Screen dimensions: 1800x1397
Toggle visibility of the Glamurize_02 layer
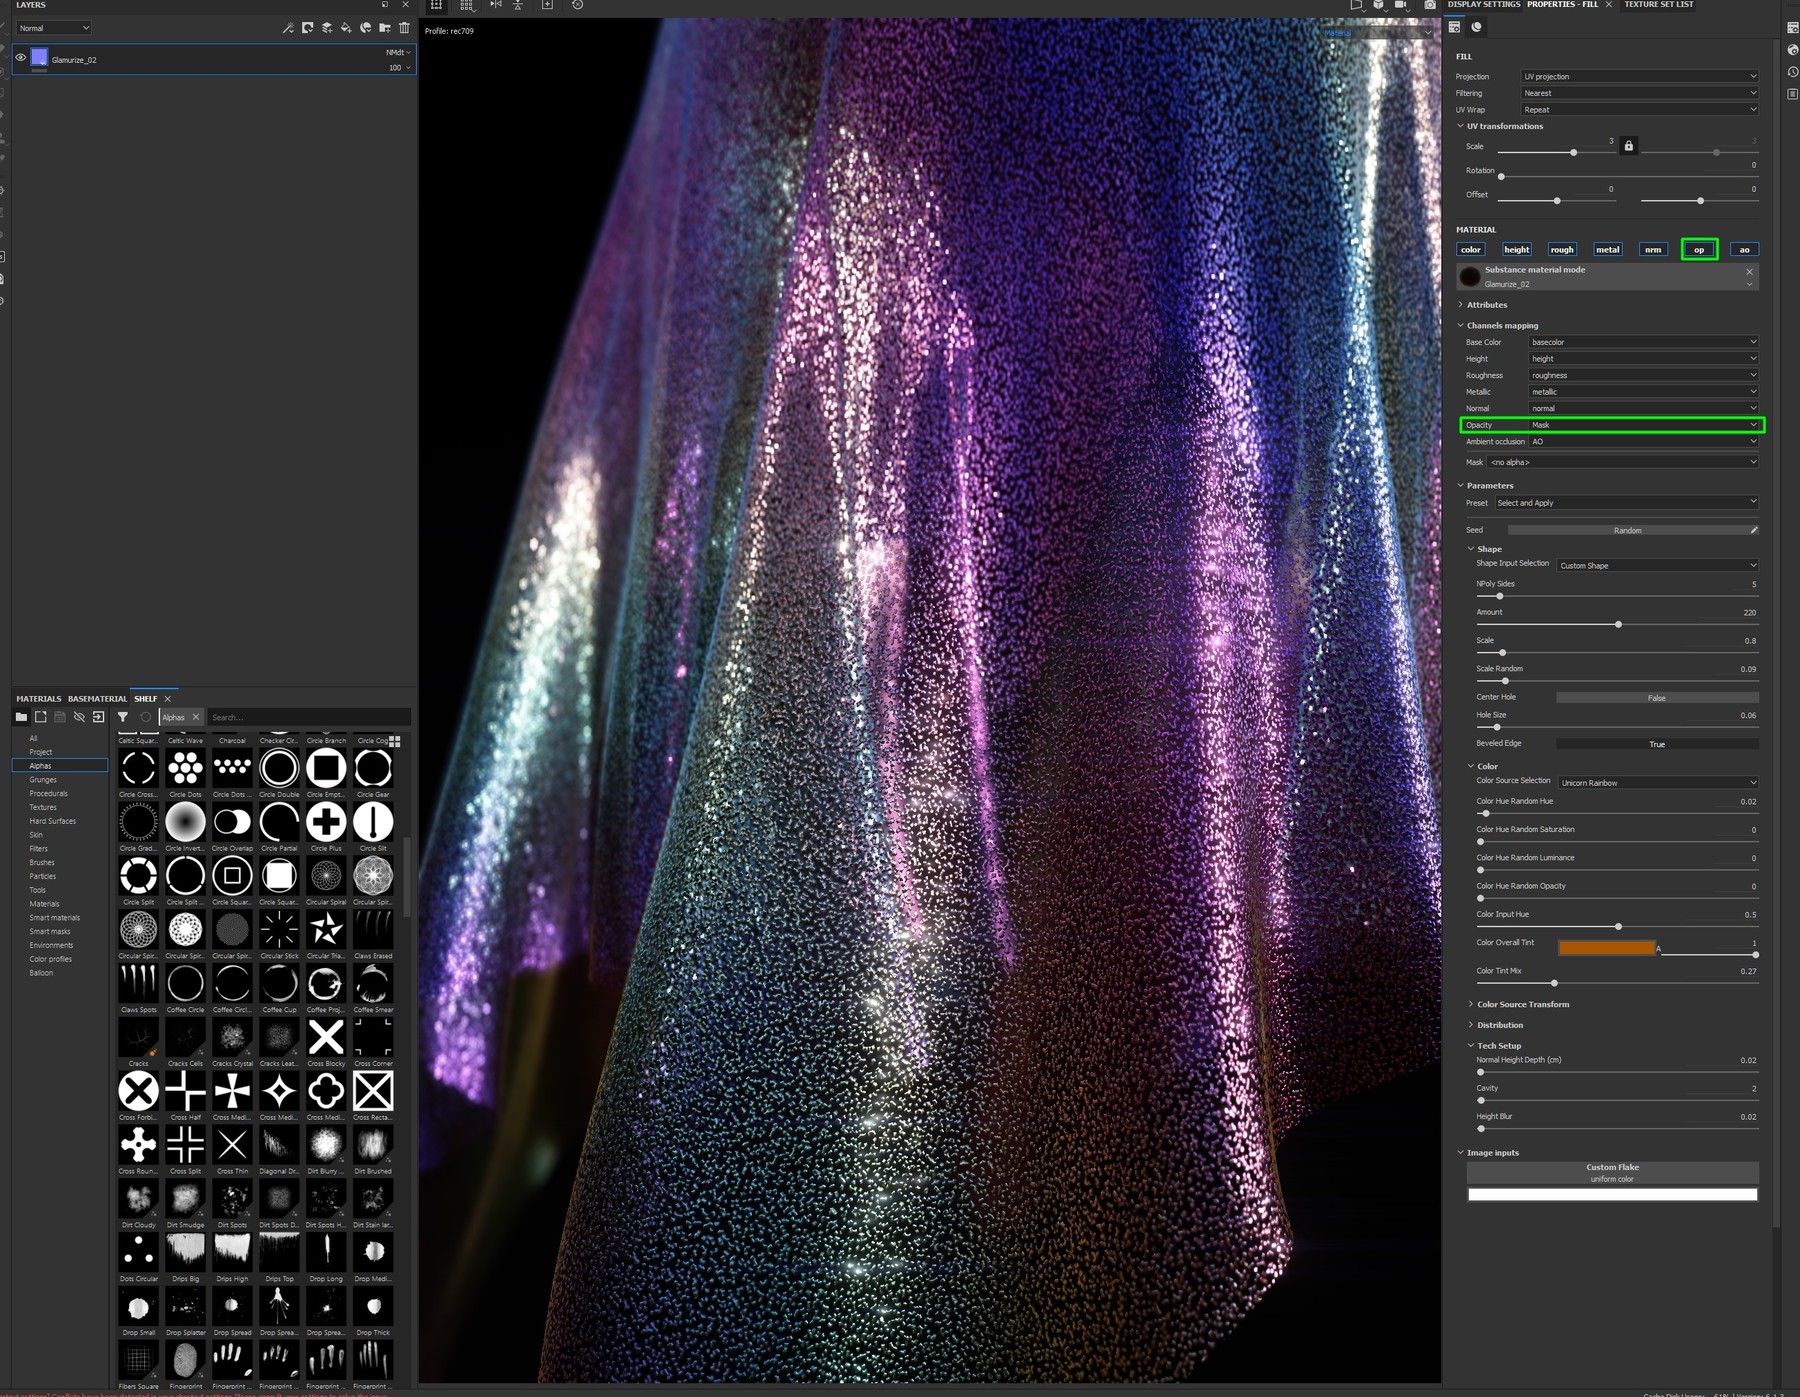20,58
